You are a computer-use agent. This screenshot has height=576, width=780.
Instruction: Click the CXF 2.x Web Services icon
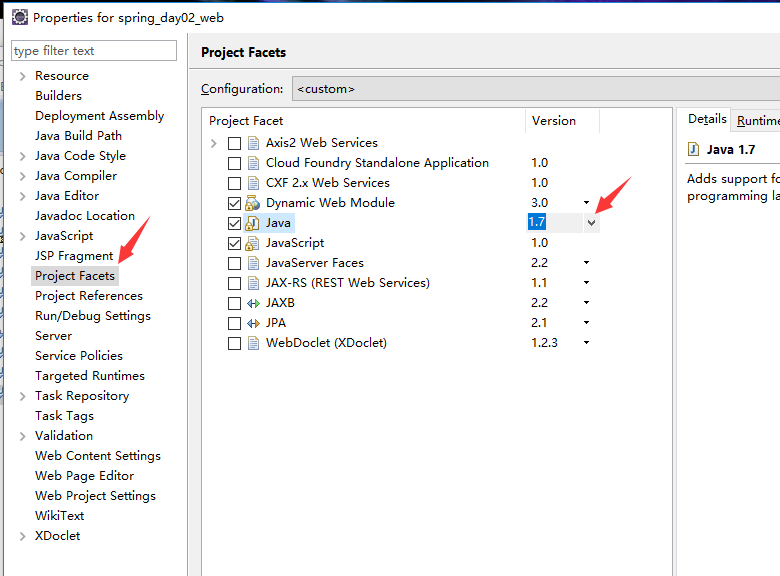pyautogui.click(x=253, y=183)
